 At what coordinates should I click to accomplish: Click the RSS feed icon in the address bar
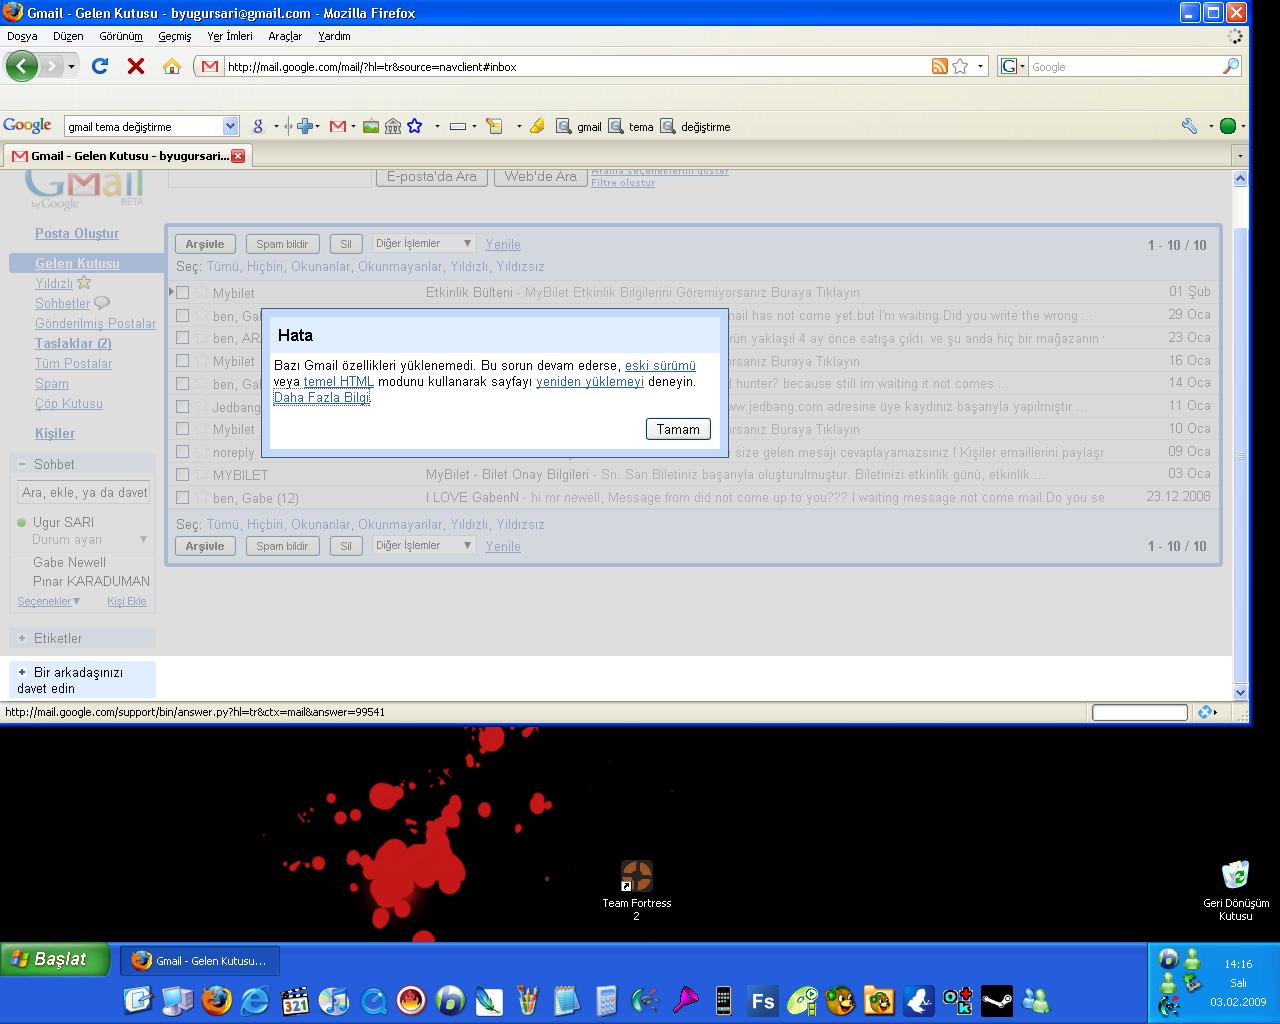click(x=939, y=66)
